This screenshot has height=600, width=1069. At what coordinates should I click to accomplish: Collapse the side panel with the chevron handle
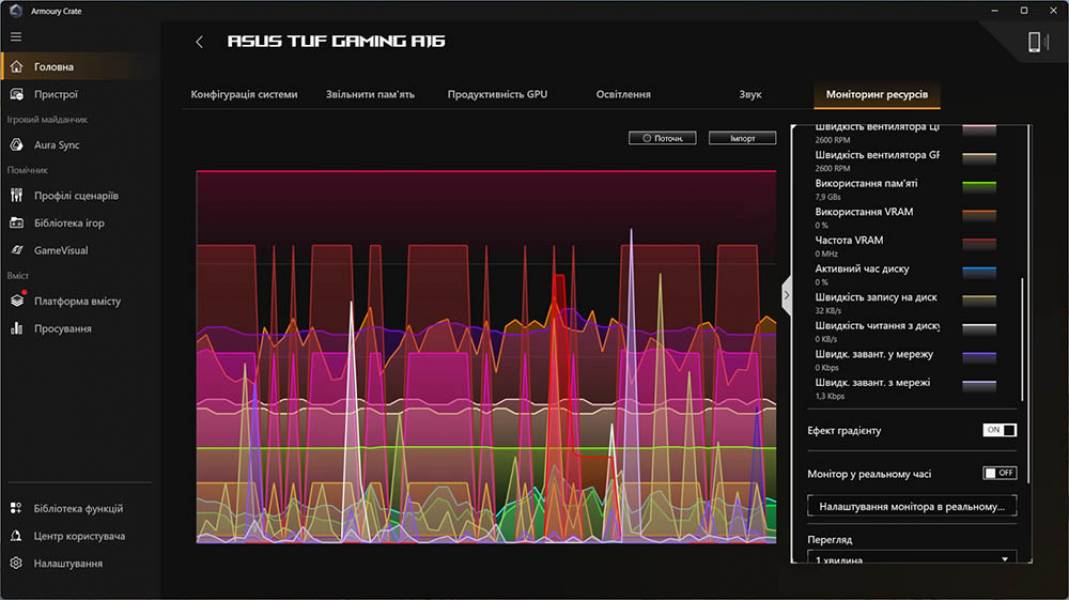[x=786, y=295]
